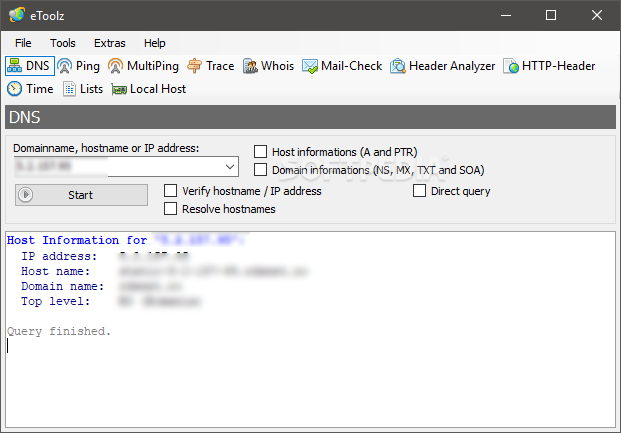Click the 'Domain name:' result label
The image size is (621, 433).
[x=63, y=286]
